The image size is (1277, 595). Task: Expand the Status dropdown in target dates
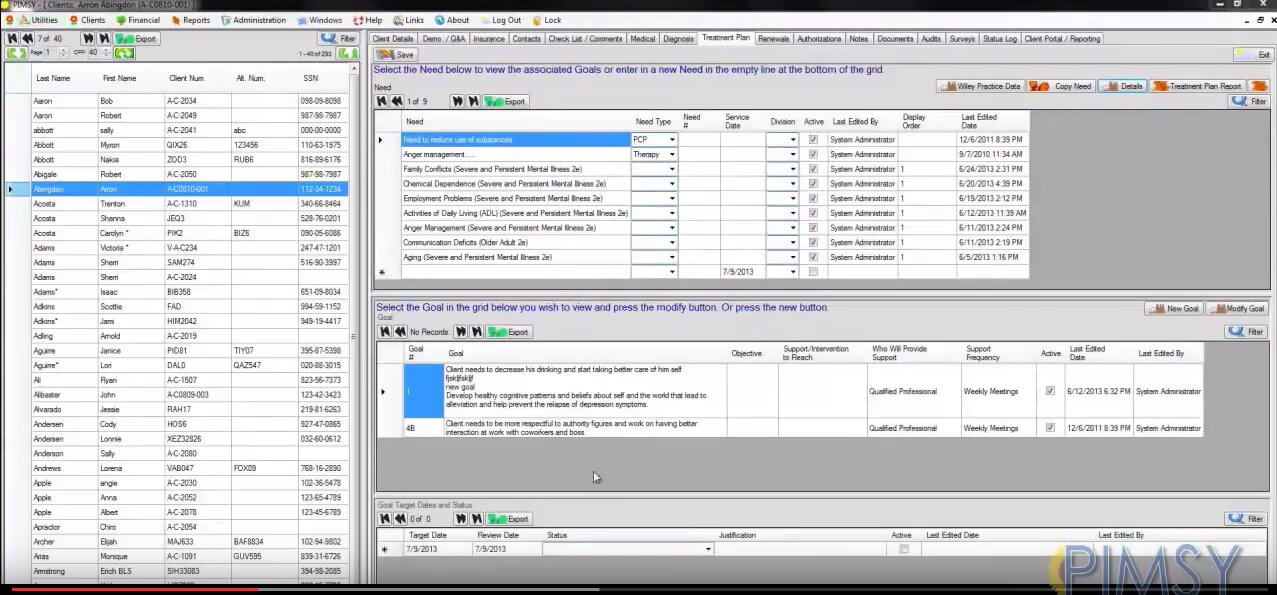click(x=708, y=549)
